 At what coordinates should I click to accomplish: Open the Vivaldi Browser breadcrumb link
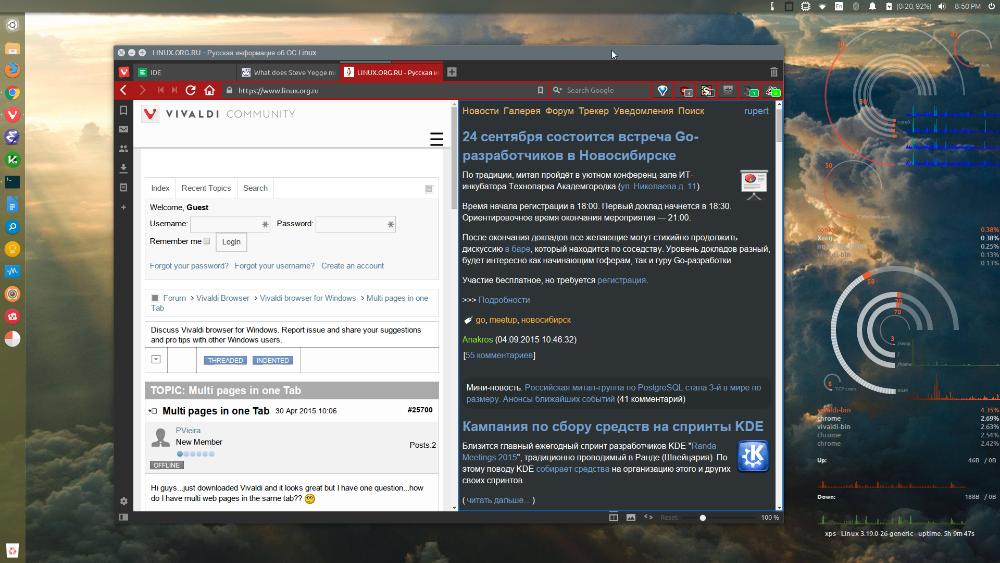point(223,298)
